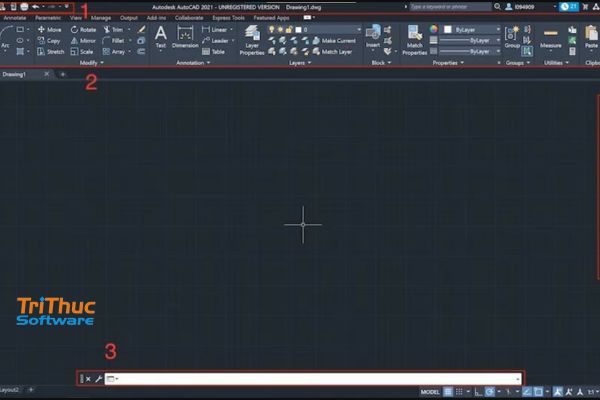Click the Measure utility tool

551,38
